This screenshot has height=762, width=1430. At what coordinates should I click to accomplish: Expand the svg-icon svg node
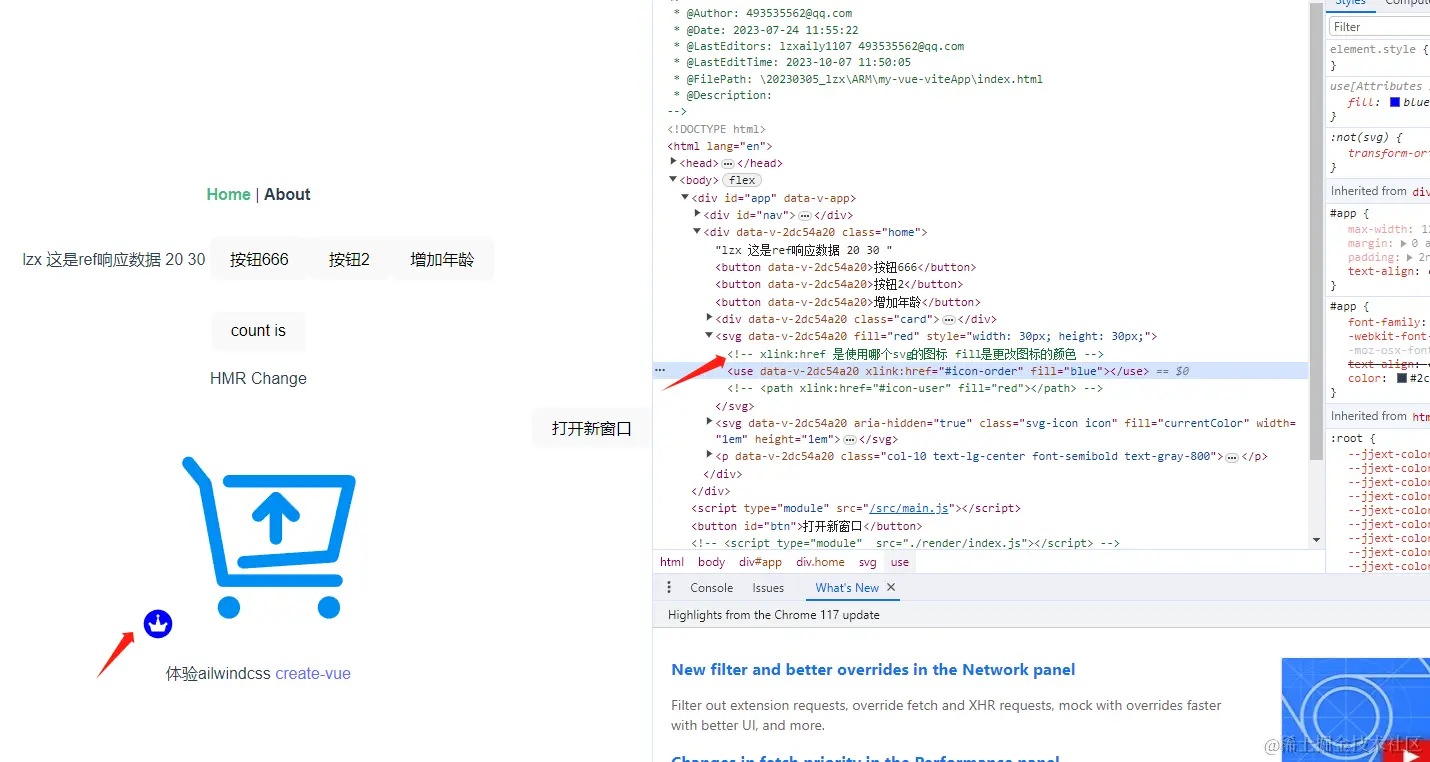click(709, 422)
